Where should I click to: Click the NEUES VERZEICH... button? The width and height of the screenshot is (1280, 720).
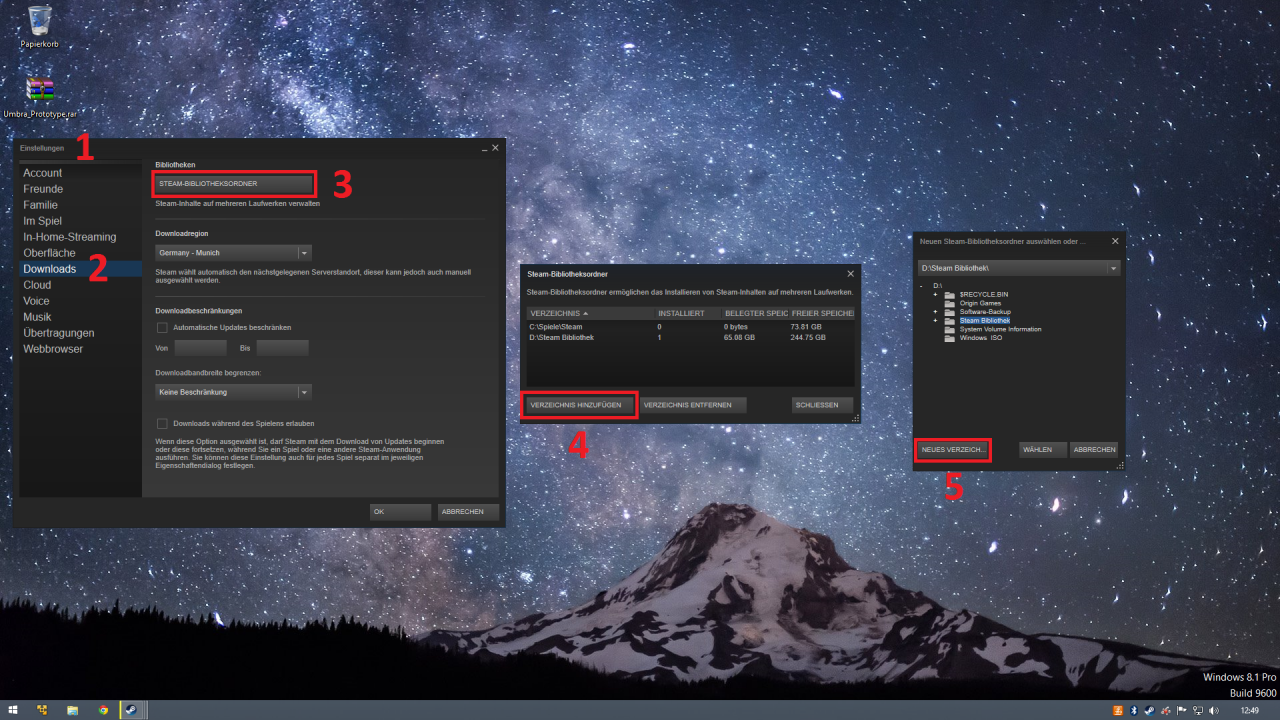[x=953, y=450]
